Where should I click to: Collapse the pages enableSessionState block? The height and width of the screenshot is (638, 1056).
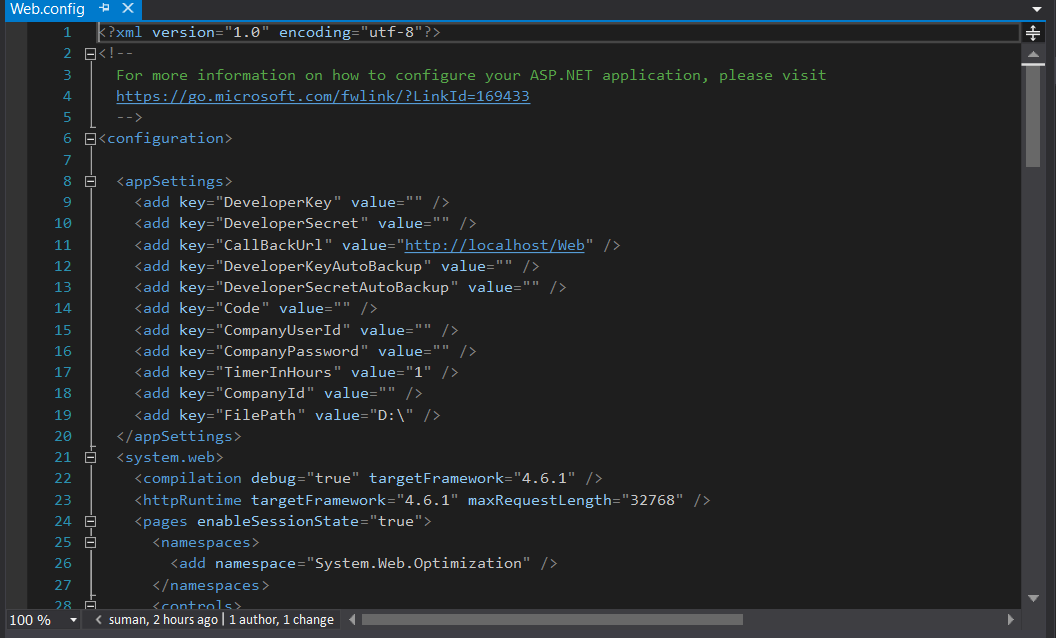coord(91,521)
